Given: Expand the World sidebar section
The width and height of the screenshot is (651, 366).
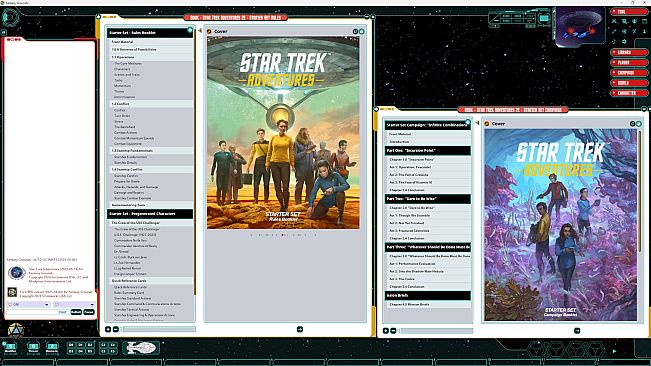Looking at the screenshot, I should 629,83.
